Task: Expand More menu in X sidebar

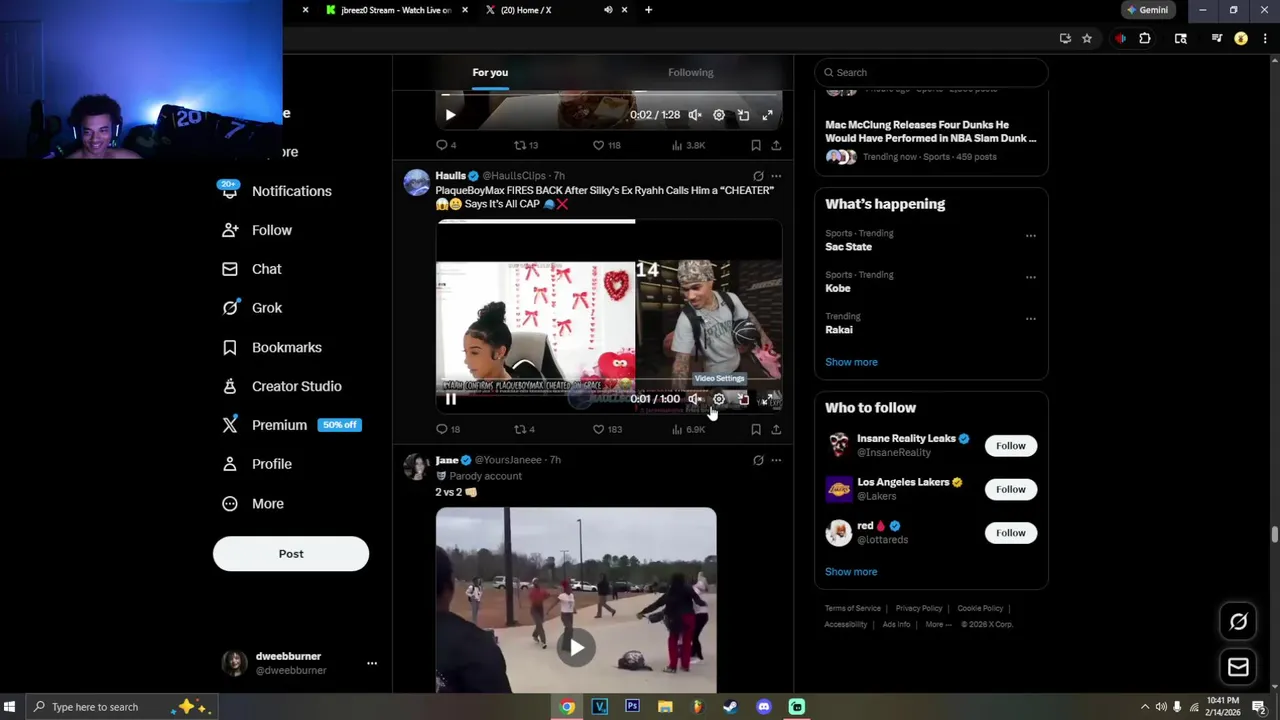Action: coord(253,504)
